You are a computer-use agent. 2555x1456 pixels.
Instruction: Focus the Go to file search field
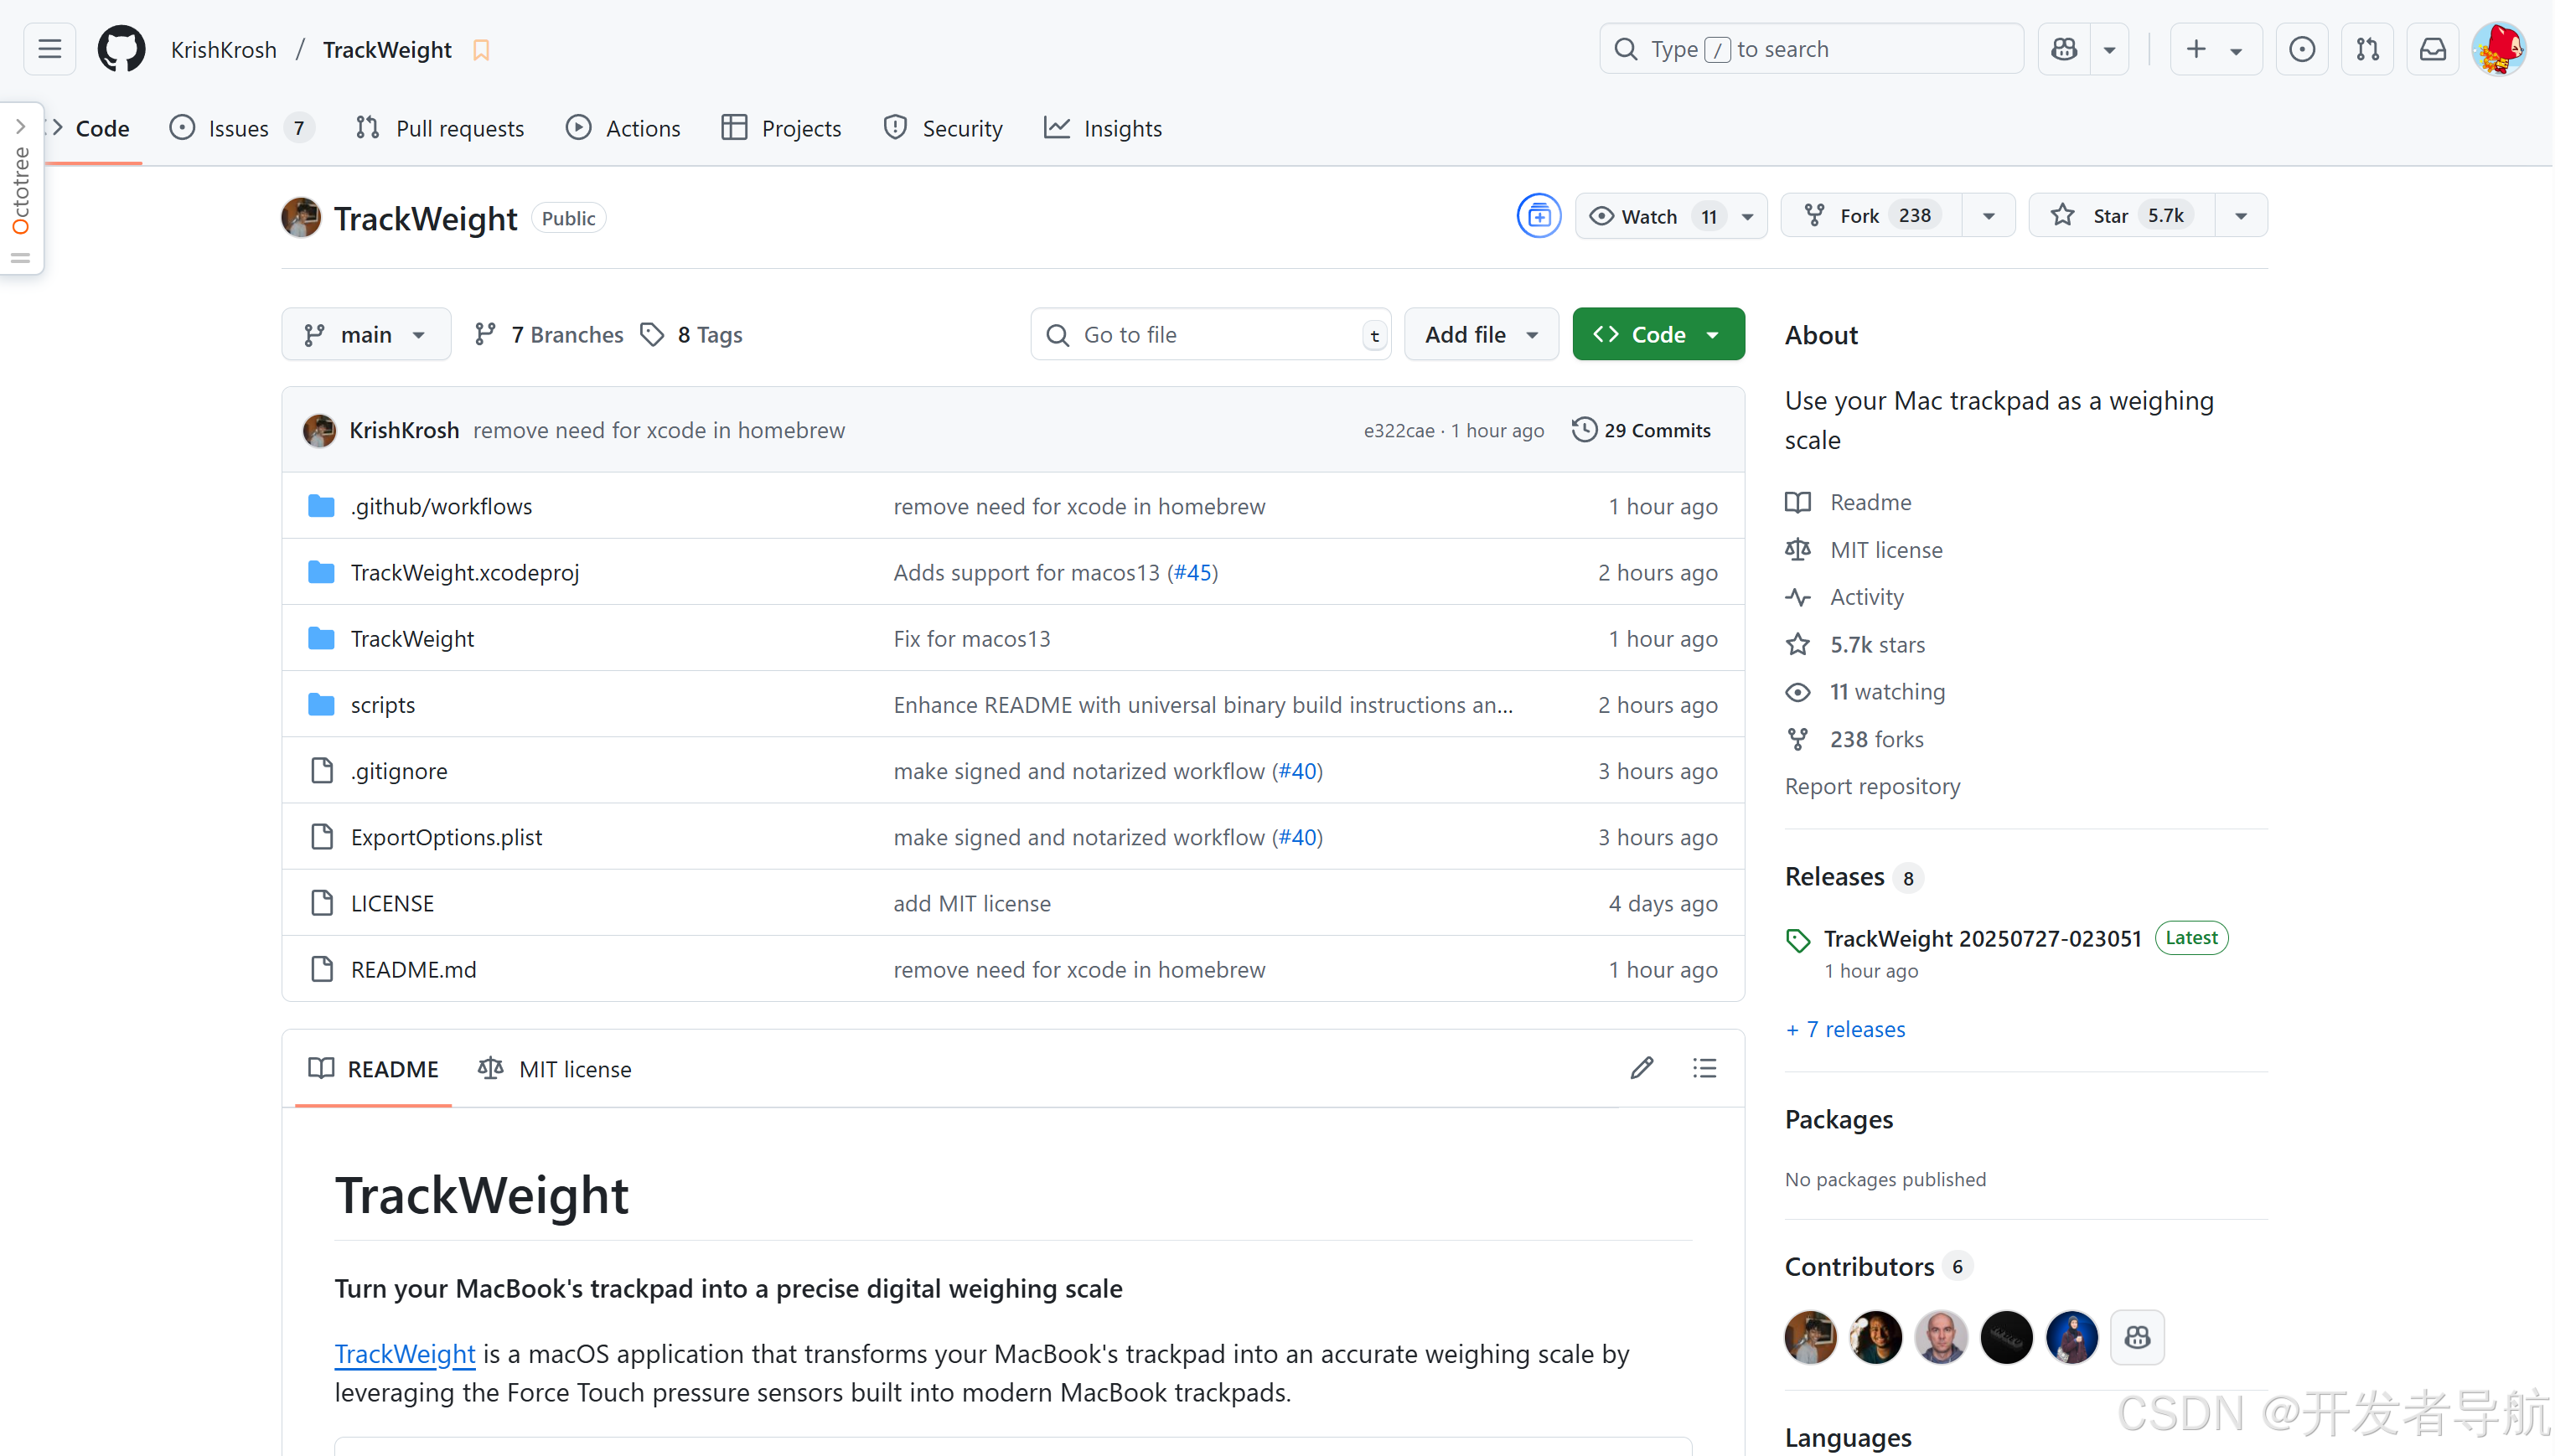pyautogui.click(x=1210, y=335)
